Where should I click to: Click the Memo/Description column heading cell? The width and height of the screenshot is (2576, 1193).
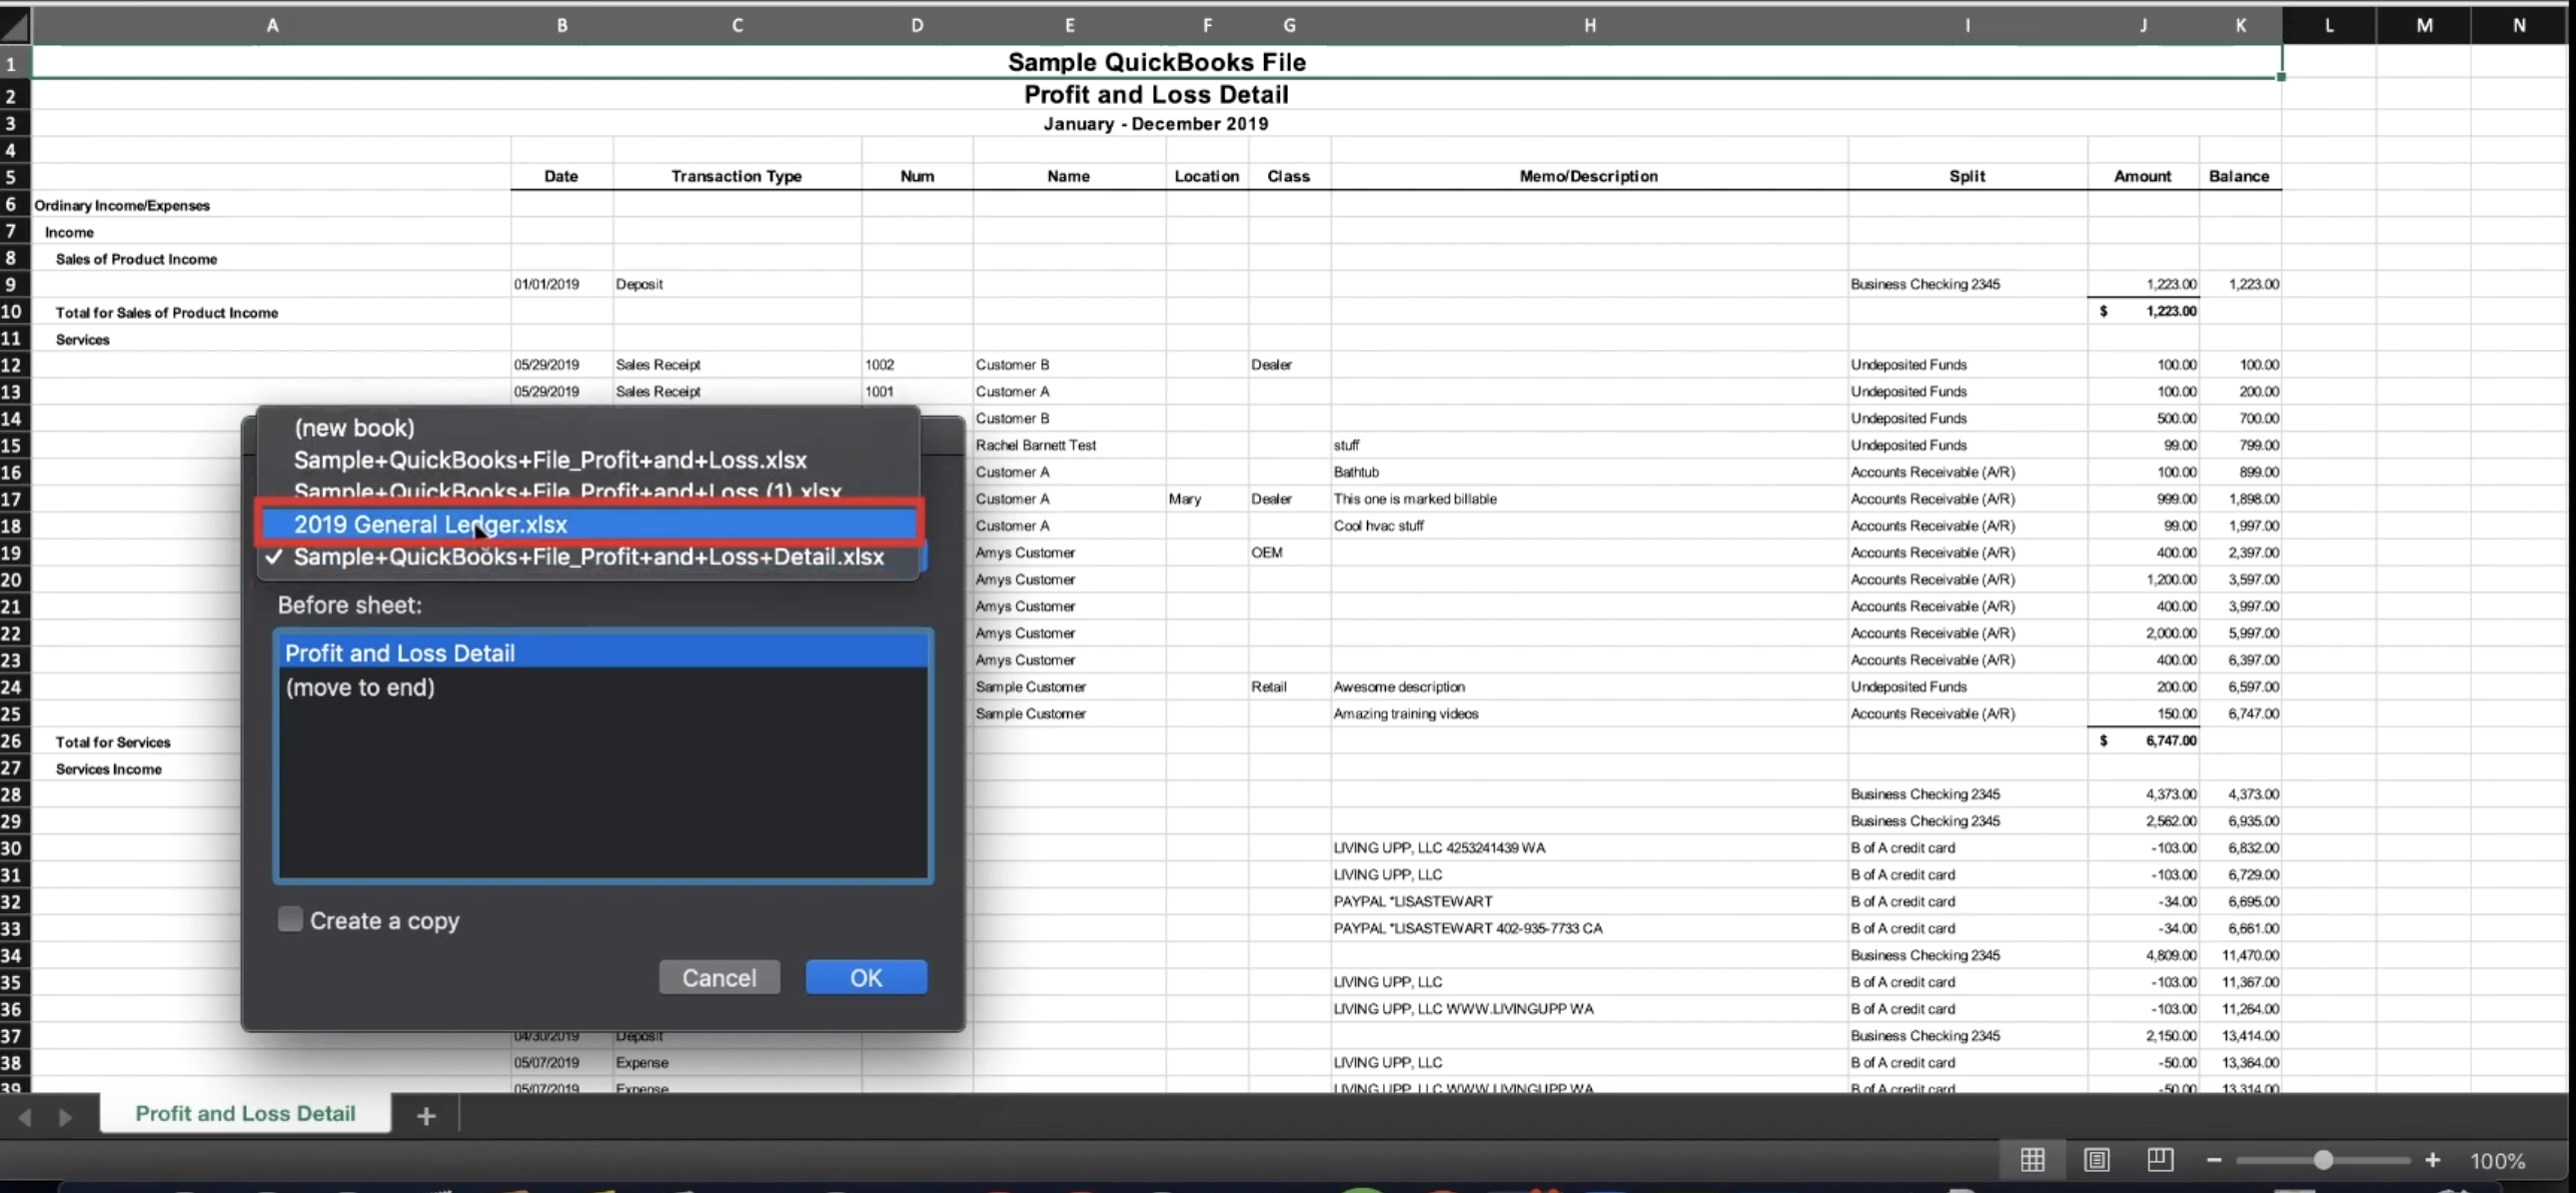(1589, 176)
